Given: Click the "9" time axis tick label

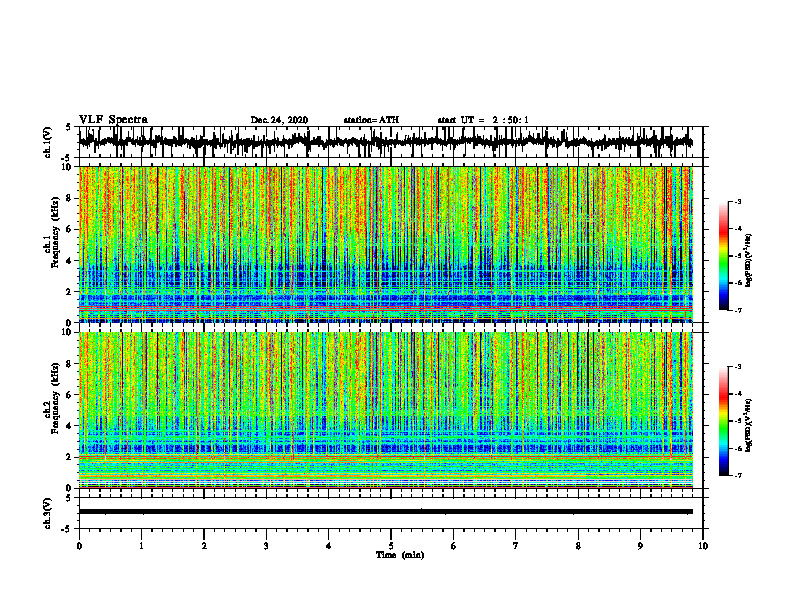Looking at the screenshot, I should [640, 546].
